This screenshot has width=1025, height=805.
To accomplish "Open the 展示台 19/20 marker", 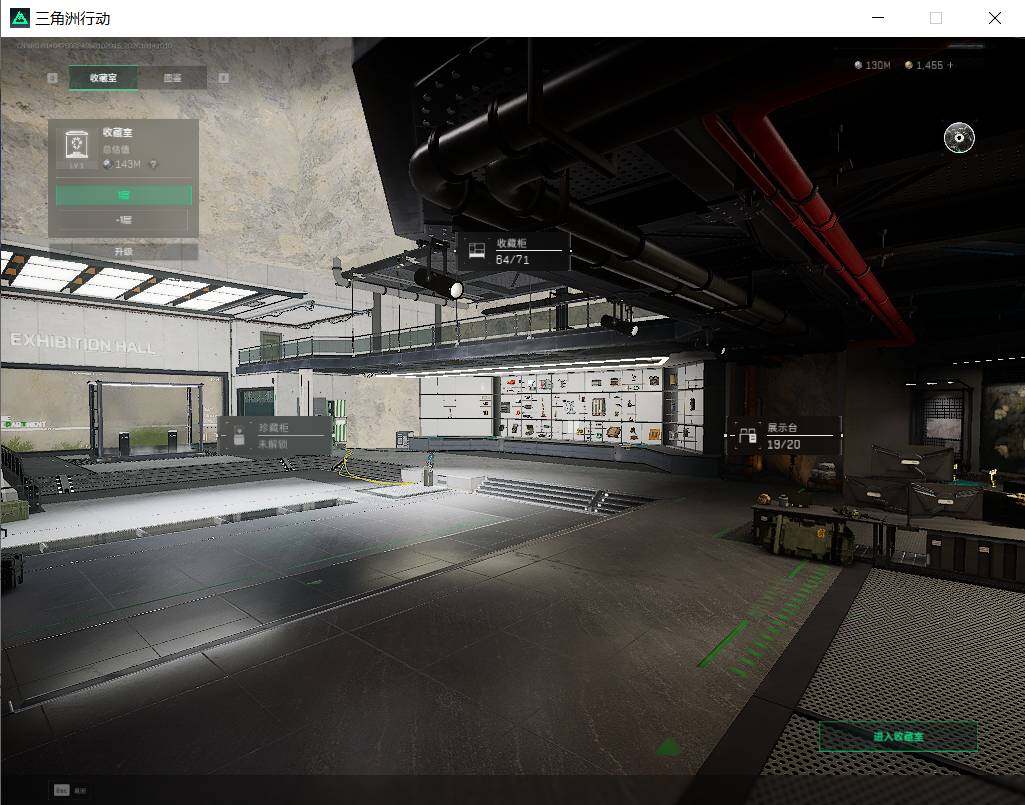I will [783, 436].
